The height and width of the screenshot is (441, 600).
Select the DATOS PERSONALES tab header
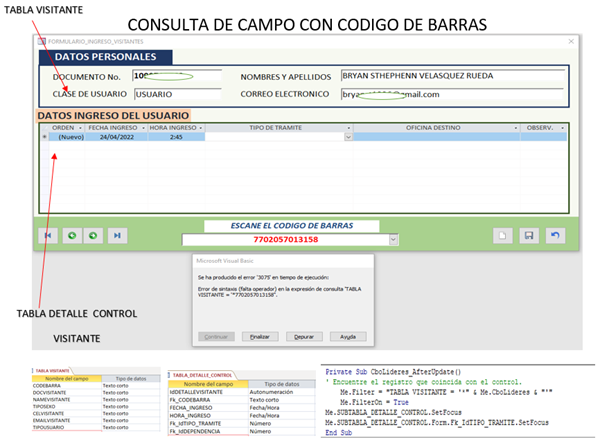click(105, 57)
